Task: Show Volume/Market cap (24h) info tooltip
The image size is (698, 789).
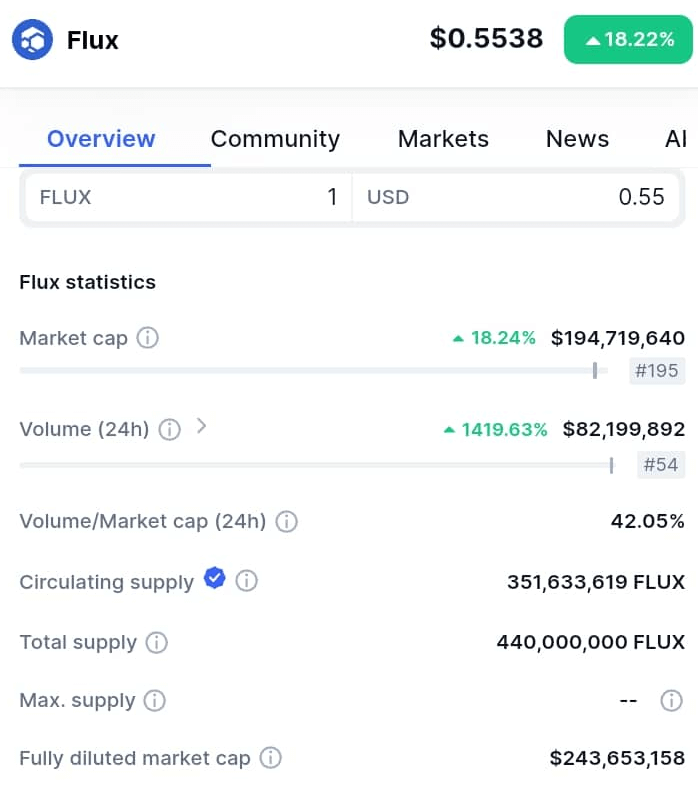Action: click(x=286, y=521)
